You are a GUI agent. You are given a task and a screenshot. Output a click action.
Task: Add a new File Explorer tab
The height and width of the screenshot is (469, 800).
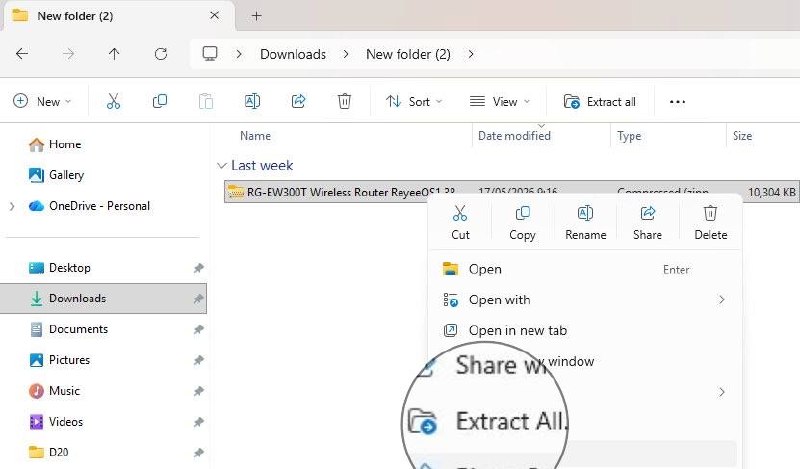pos(257,16)
